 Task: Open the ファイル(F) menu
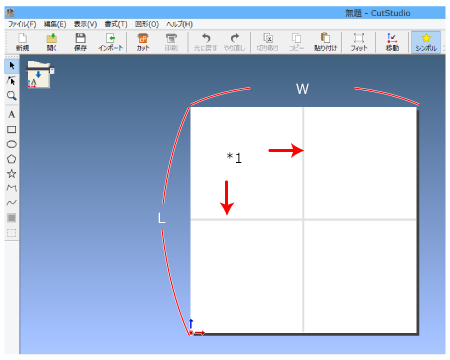[x=22, y=24]
